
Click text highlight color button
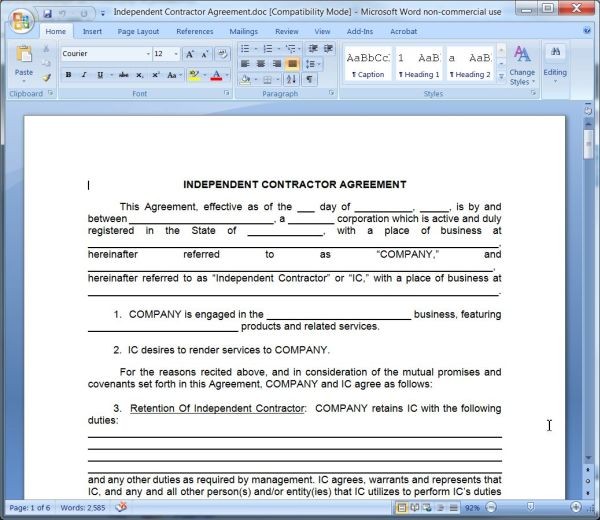click(x=194, y=75)
